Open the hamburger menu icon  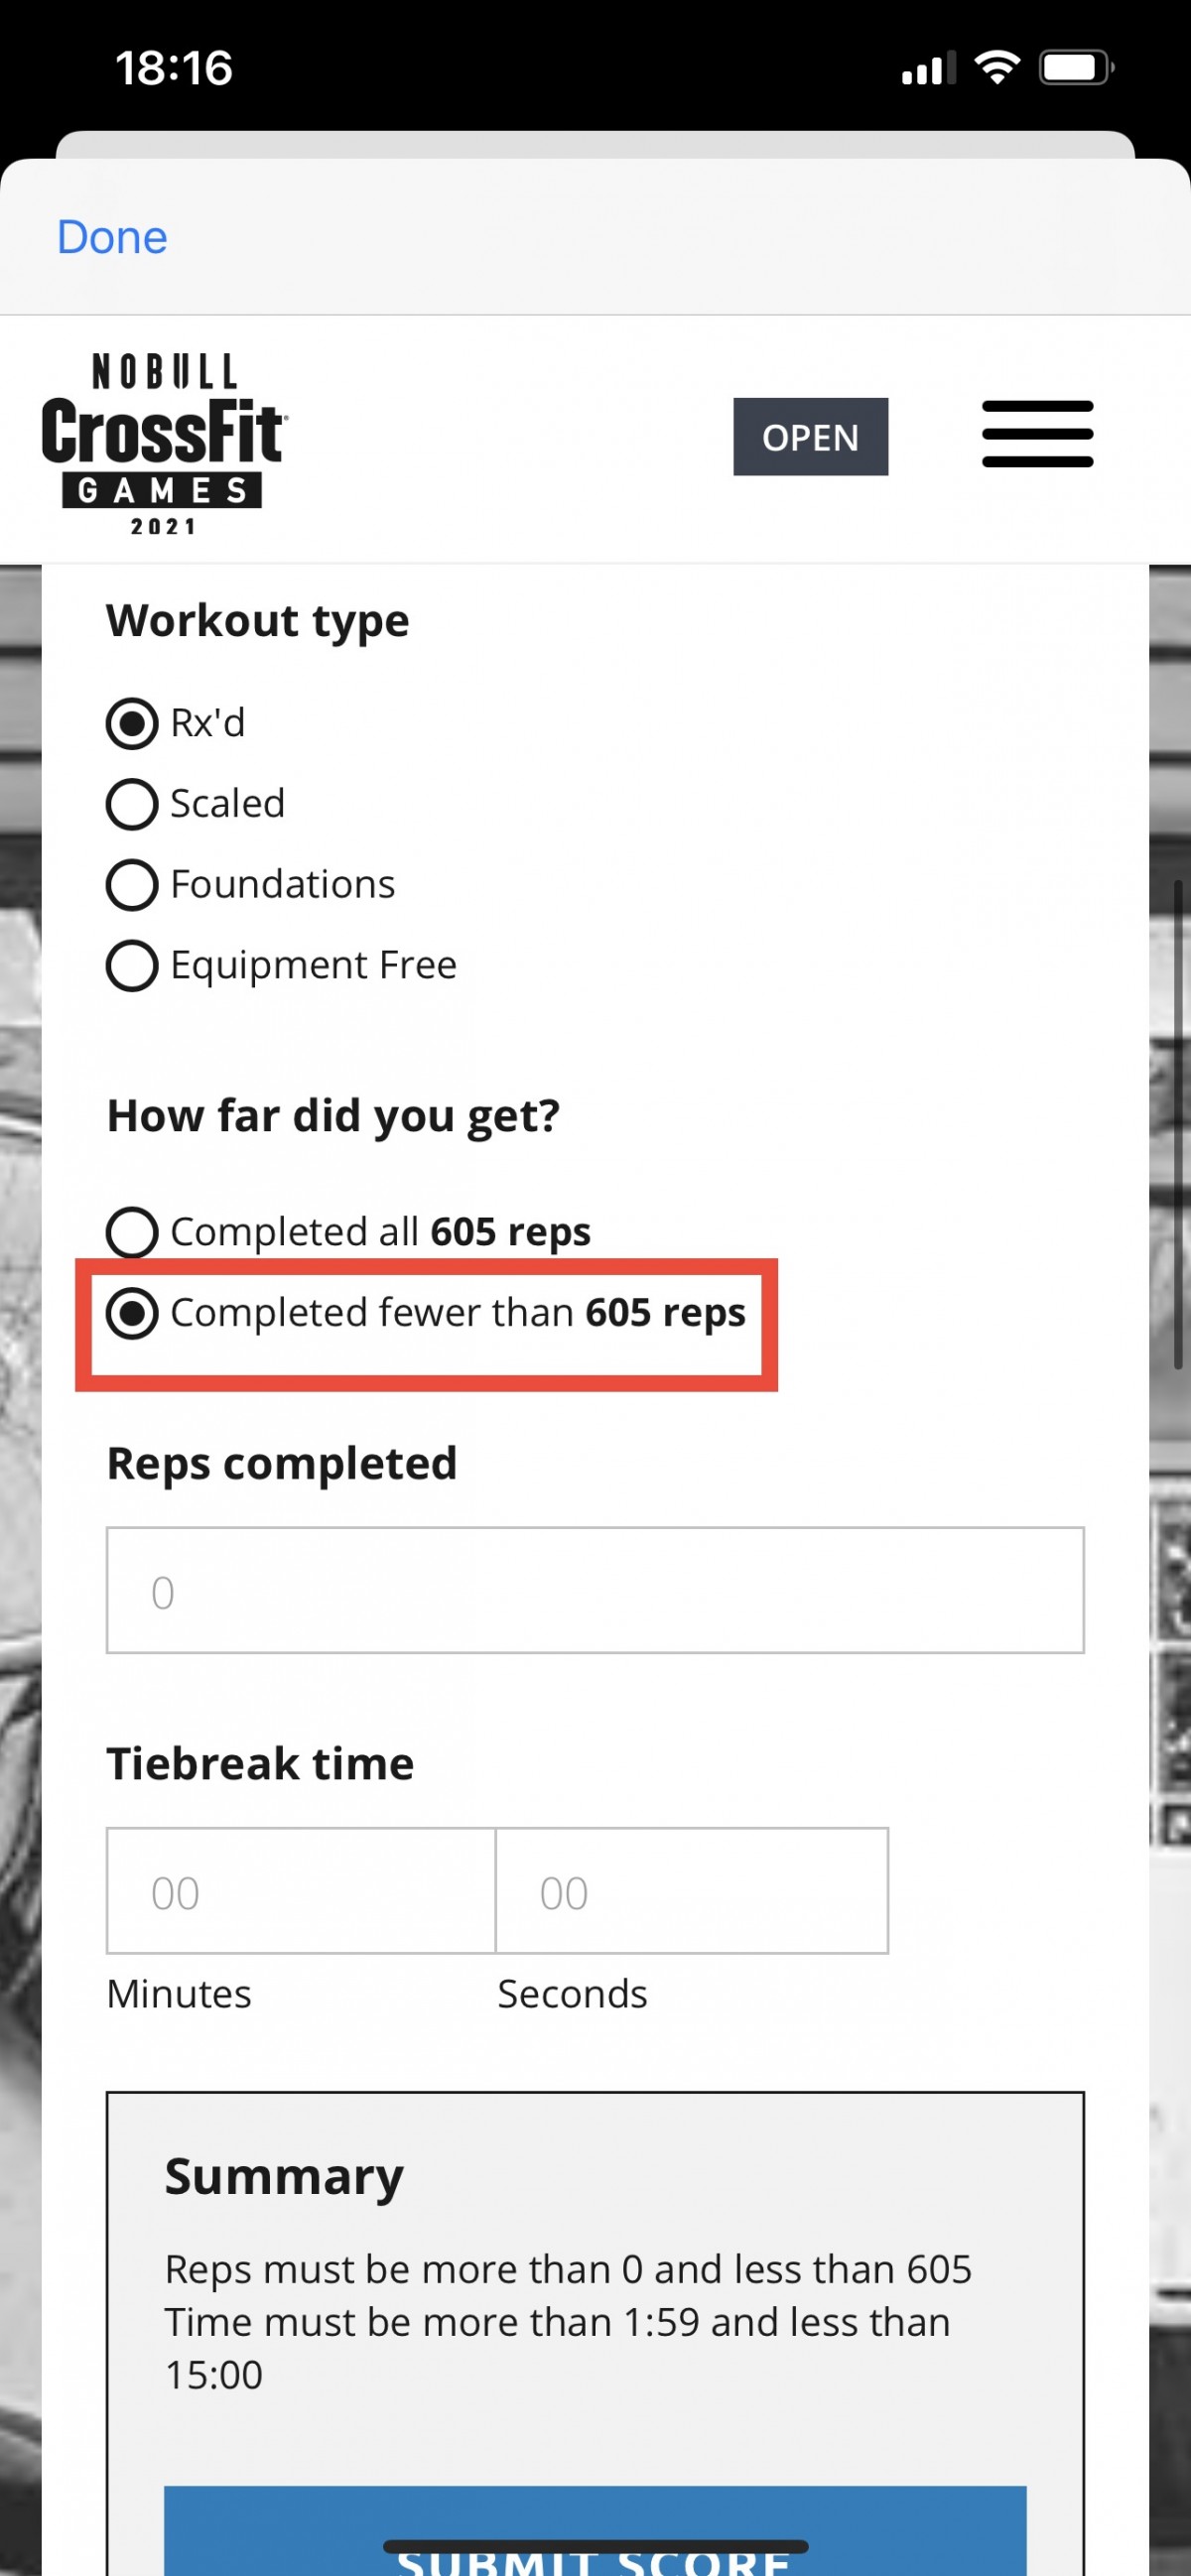(x=1037, y=434)
